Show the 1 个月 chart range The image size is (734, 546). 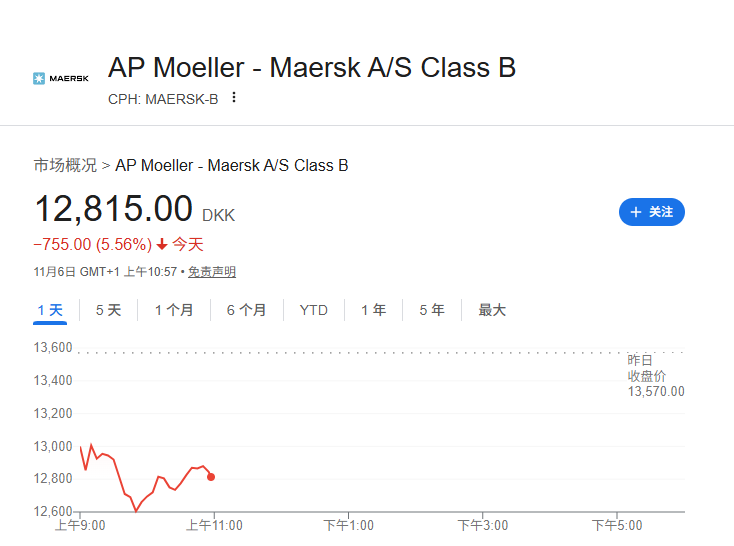pos(174,310)
